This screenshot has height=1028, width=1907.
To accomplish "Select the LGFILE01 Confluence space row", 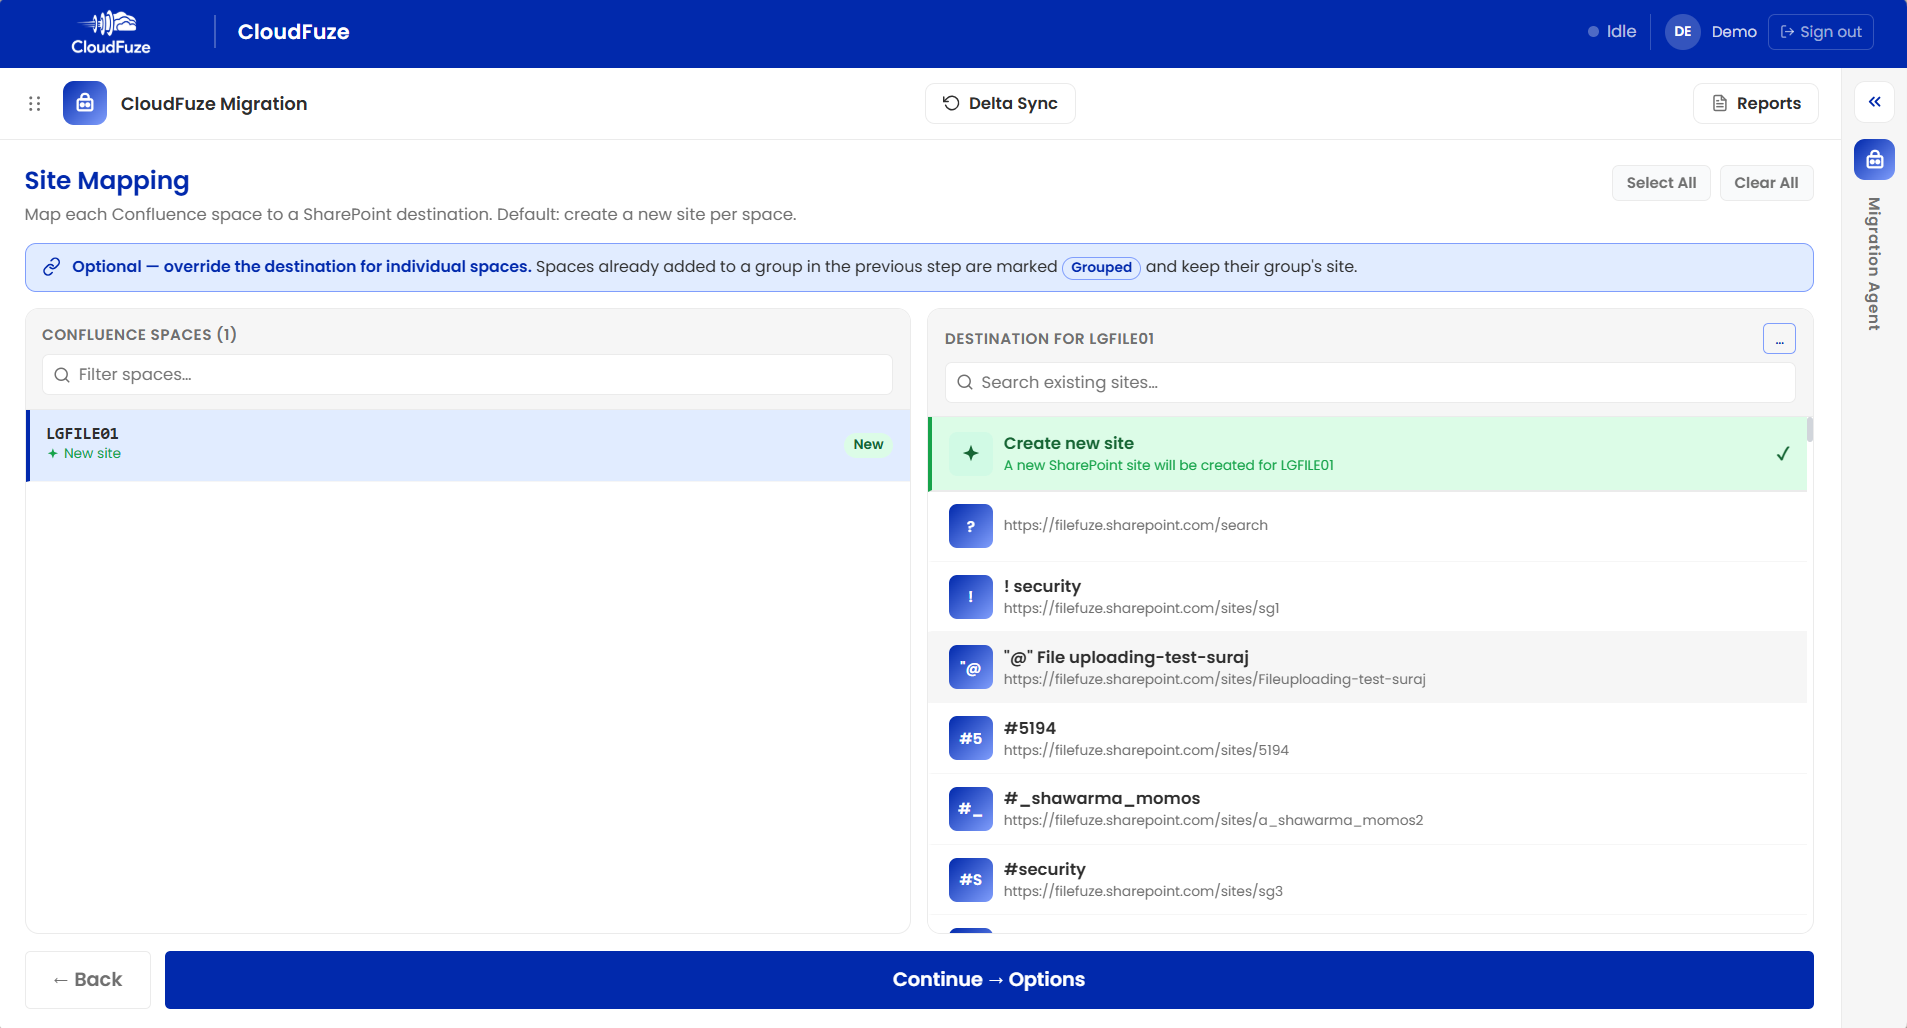I will click(x=468, y=445).
